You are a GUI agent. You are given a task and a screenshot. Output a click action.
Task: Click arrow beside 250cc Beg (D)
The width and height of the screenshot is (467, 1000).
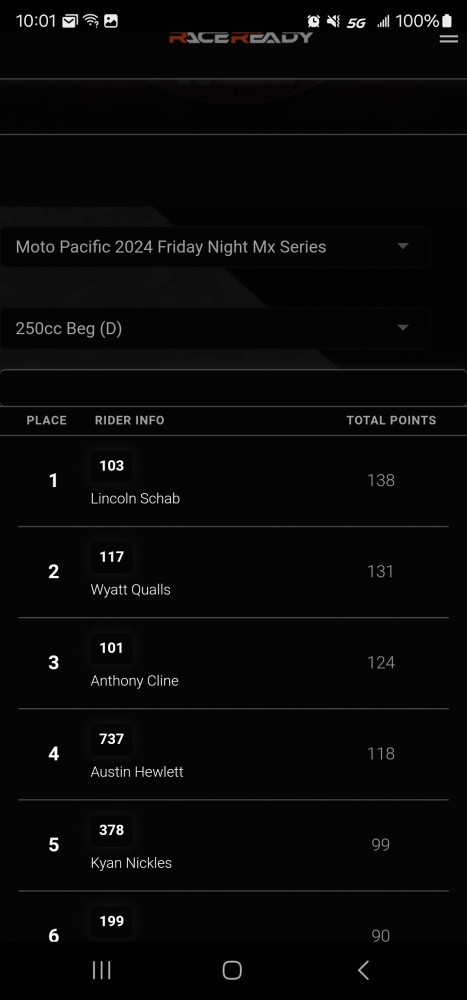(403, 328)
